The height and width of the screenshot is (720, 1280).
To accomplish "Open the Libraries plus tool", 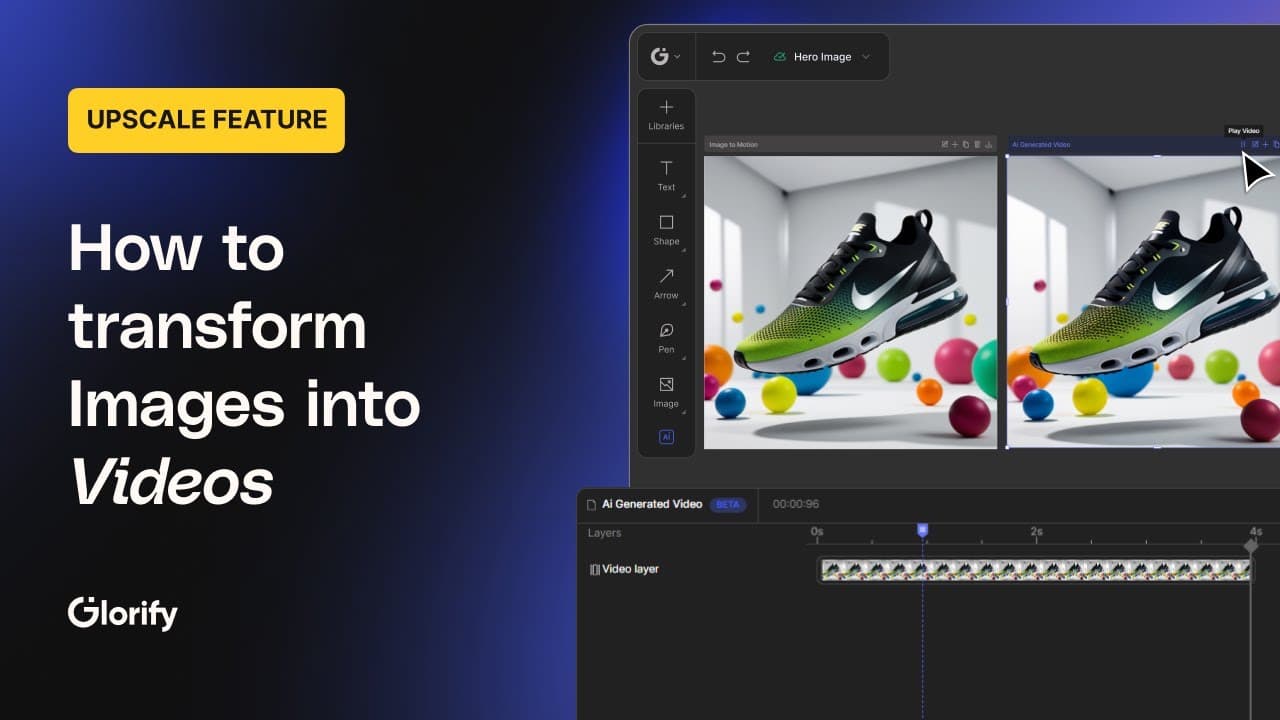I will point(666,115).
